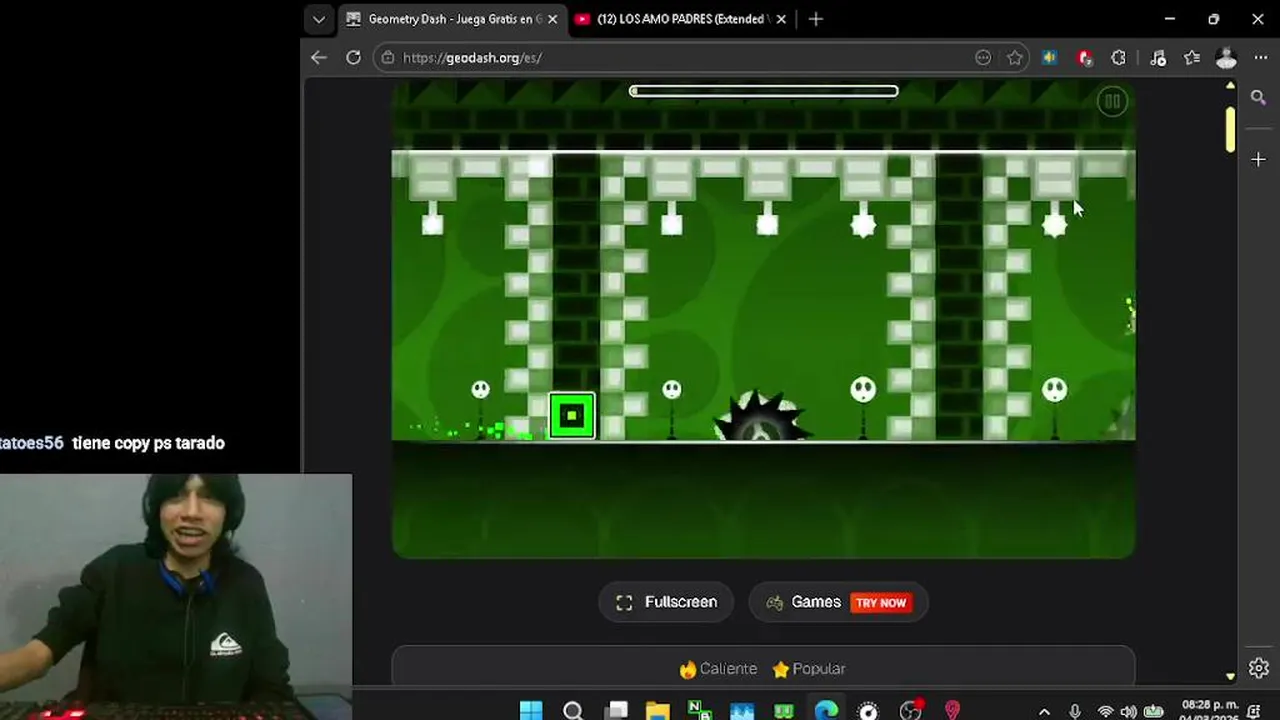Open the white circular gauge taskbar app

coord(868,710)
